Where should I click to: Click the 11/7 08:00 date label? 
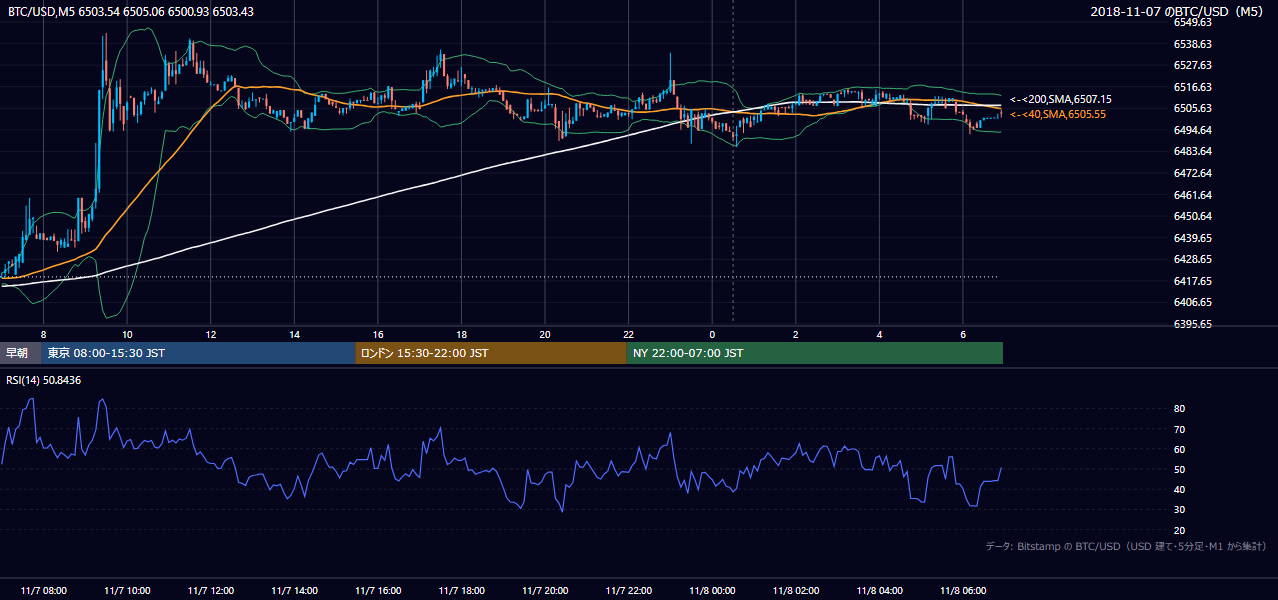coord(43,590)
